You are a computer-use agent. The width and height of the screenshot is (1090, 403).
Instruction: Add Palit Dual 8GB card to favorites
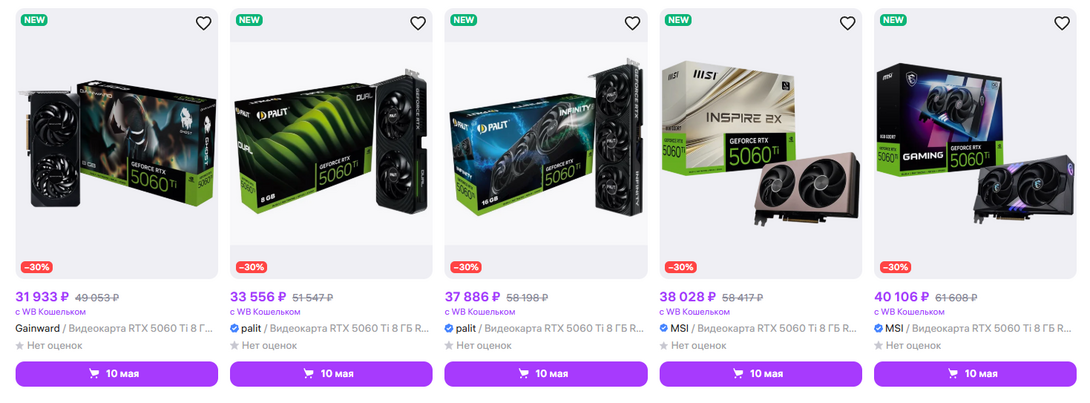418,24
